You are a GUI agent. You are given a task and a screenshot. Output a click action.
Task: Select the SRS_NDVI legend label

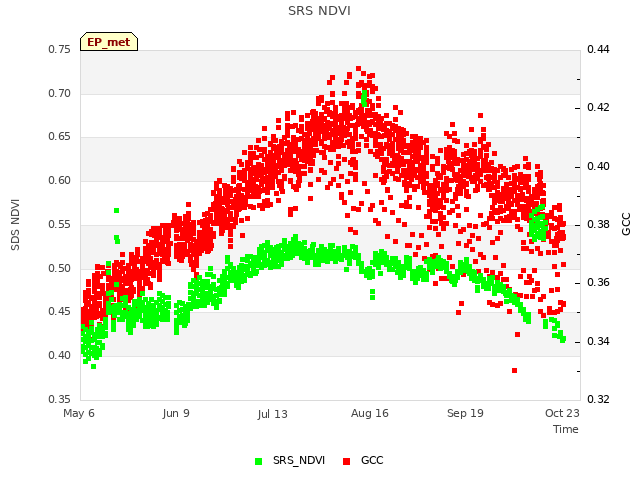pyautogui.click(x=299, y=460)
